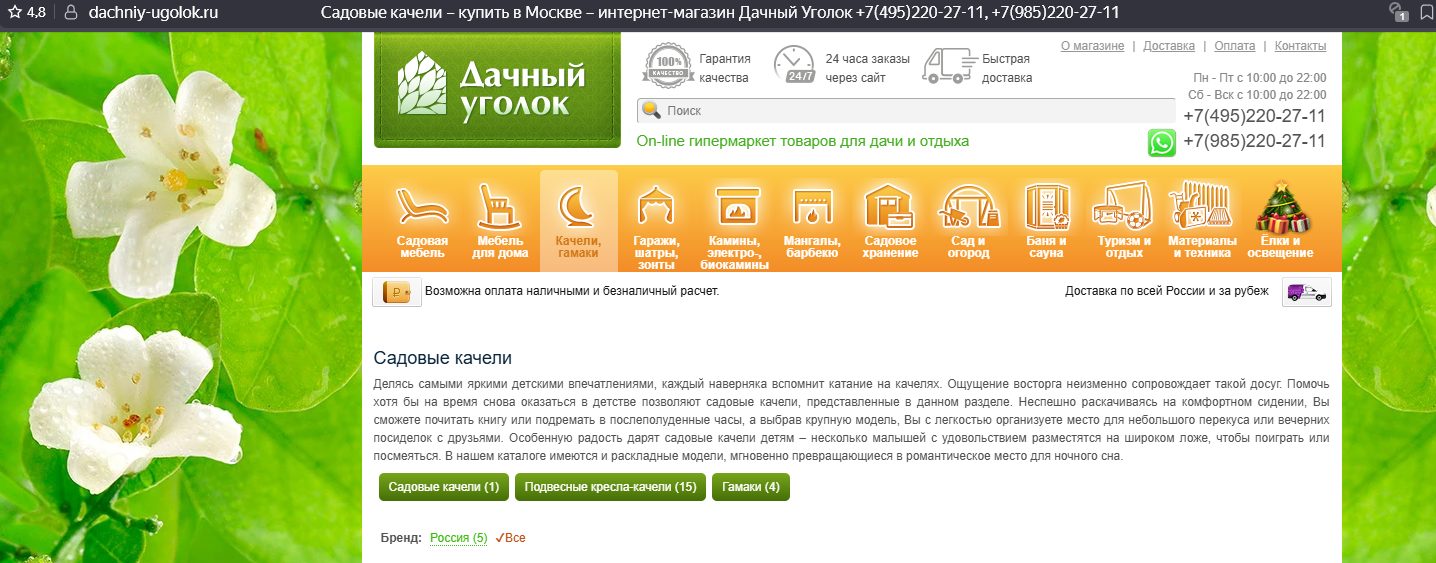Filter brand by Россия (5)
1436x563 pixels.
click(x=458, y=538)
